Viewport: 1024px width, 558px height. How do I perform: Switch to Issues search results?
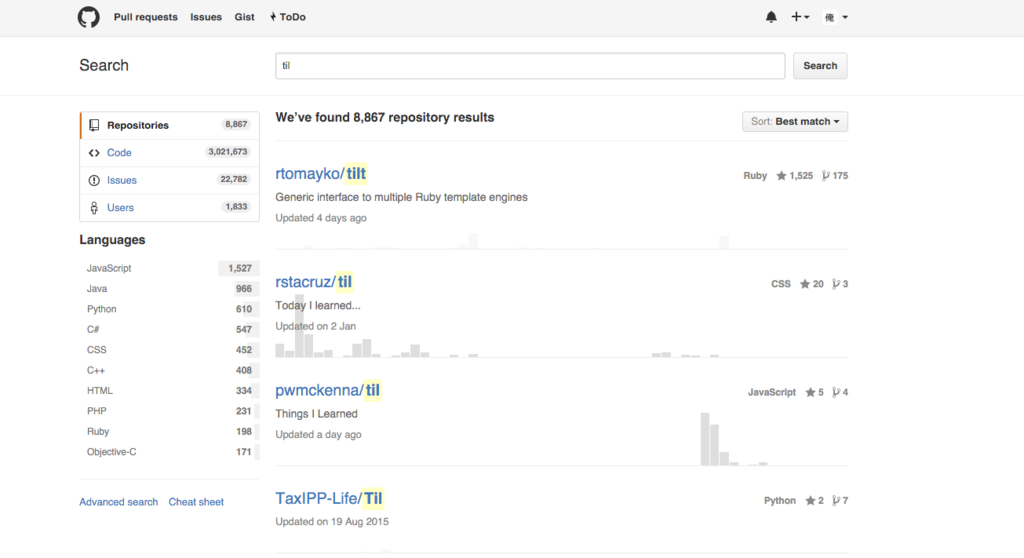pos(170,180)
